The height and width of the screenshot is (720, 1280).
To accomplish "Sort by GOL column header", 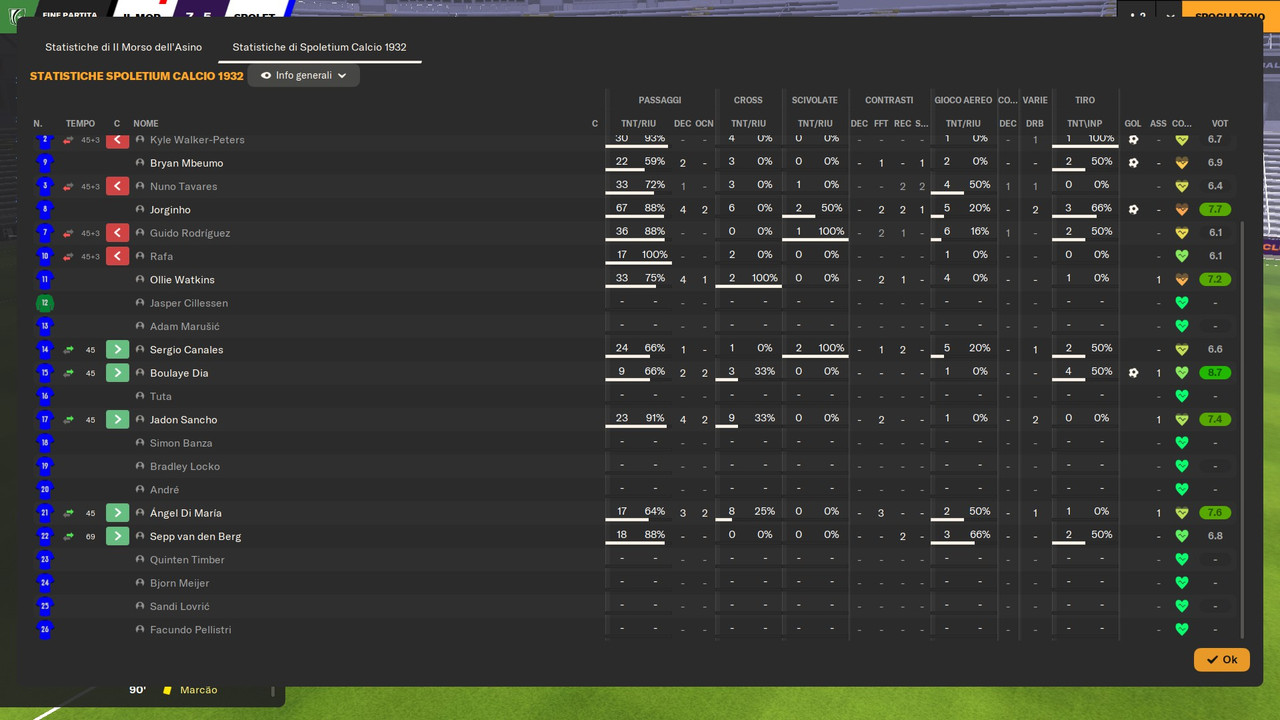I will (1133, 124).
